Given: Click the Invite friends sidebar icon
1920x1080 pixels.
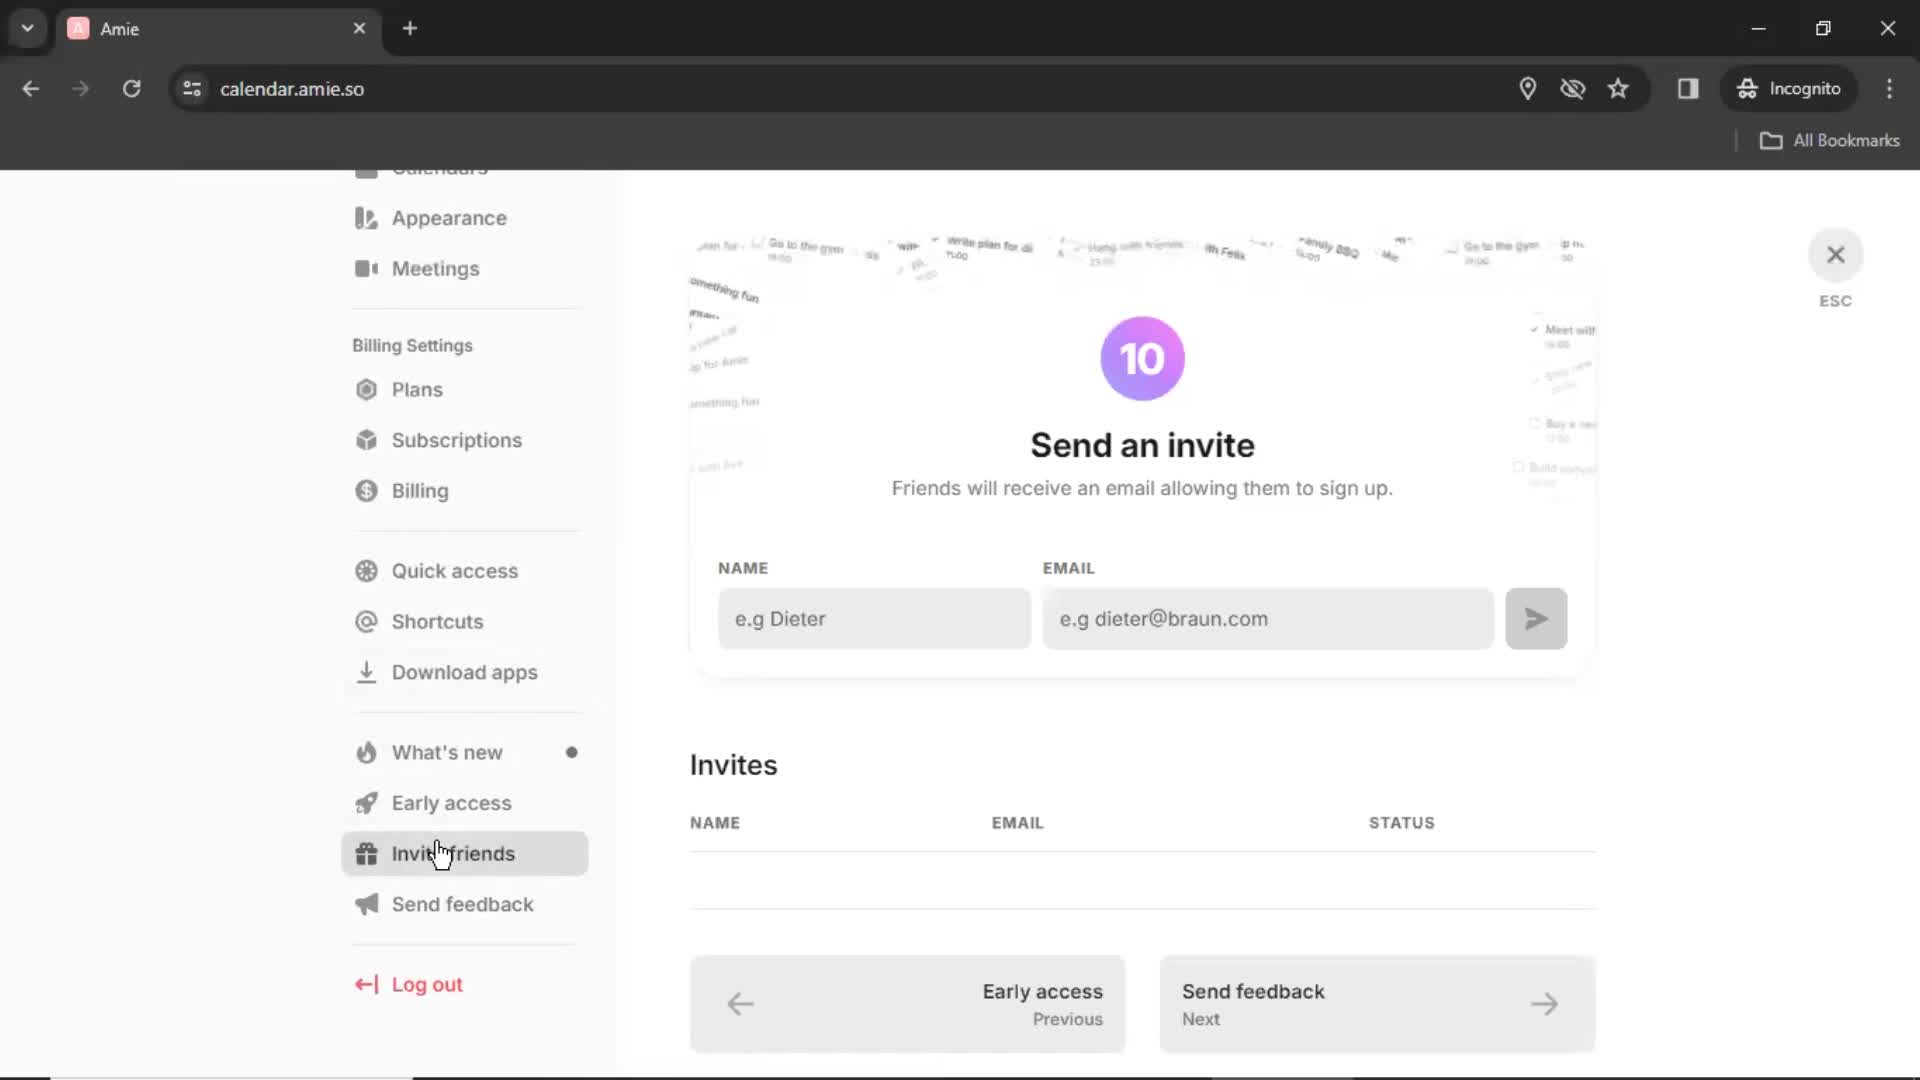Looking at the screenshot, I should pos(367,853).
